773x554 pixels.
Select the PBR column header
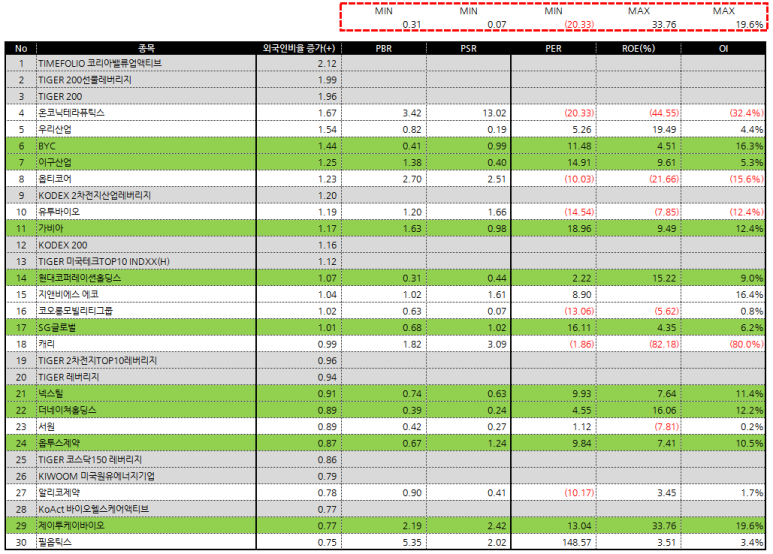tap(384, 48)
